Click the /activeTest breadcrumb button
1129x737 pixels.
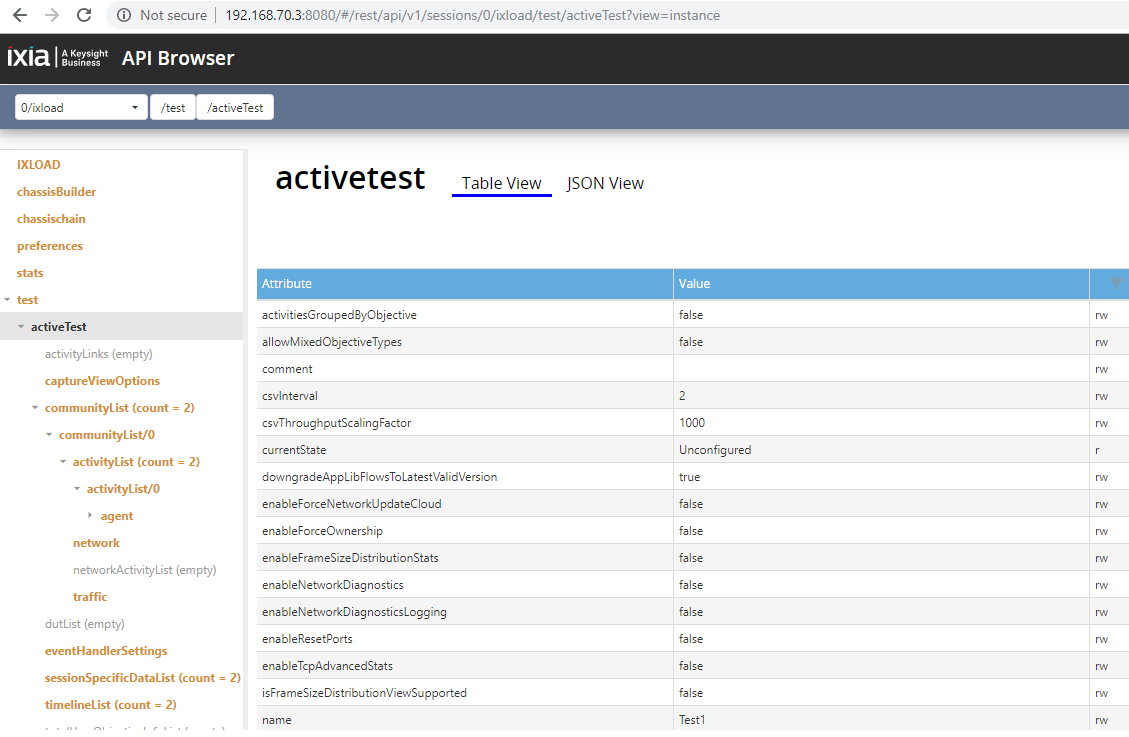point(235,108)
